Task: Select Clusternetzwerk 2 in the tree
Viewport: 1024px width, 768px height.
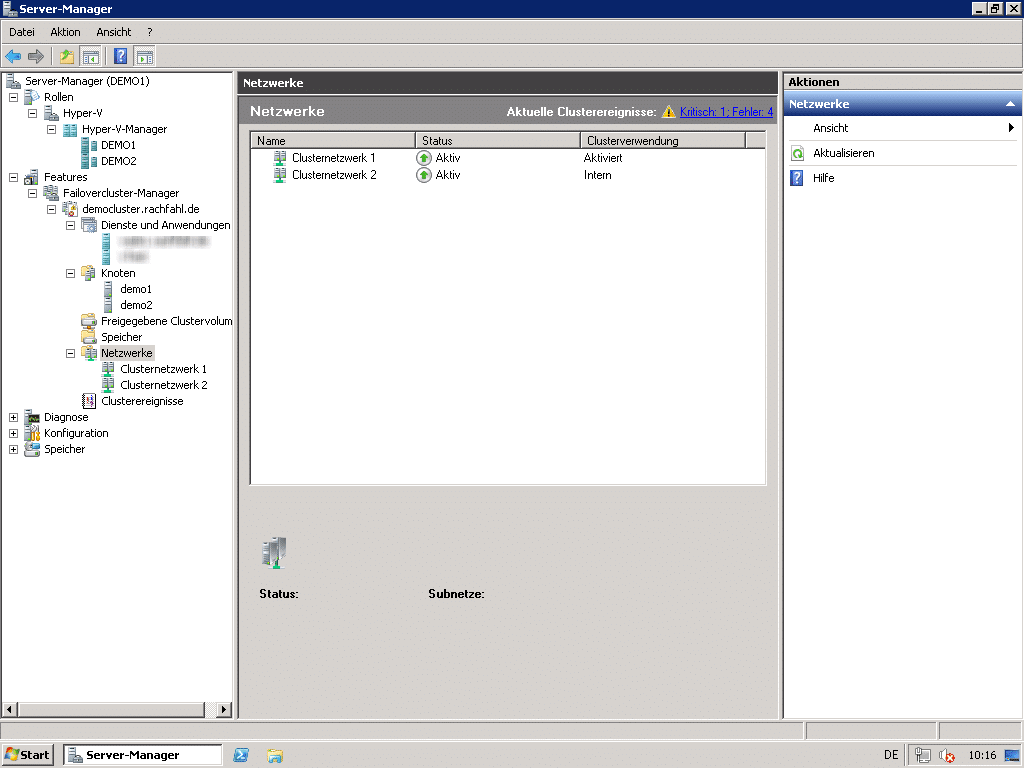Action: (x=163, y=385)
